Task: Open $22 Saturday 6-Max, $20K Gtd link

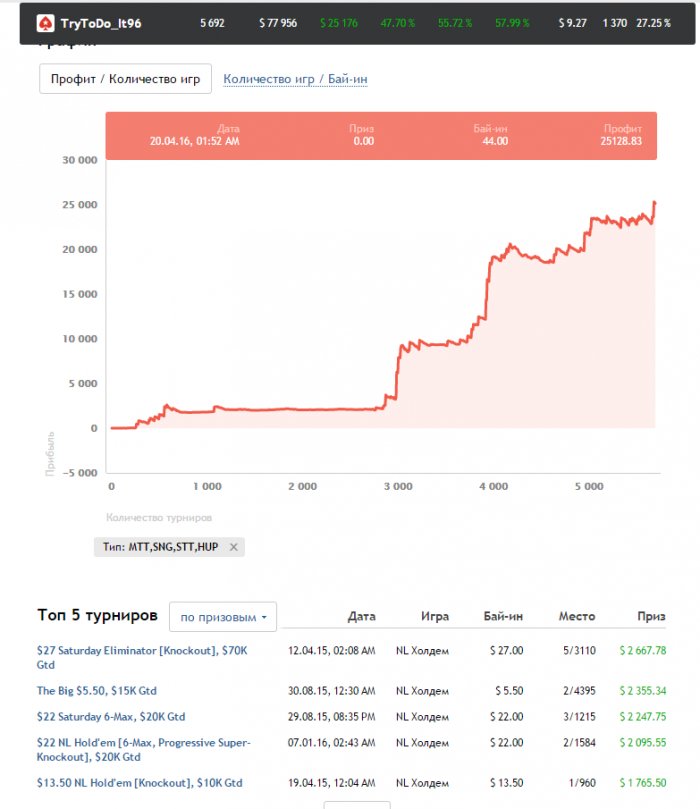Action: pyautogui.click(x=111, y=717)
